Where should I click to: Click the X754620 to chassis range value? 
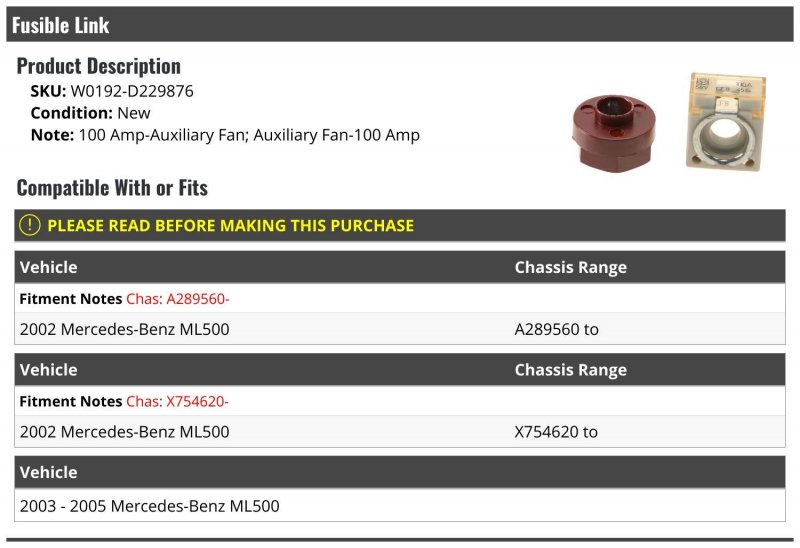coord(556,432)
